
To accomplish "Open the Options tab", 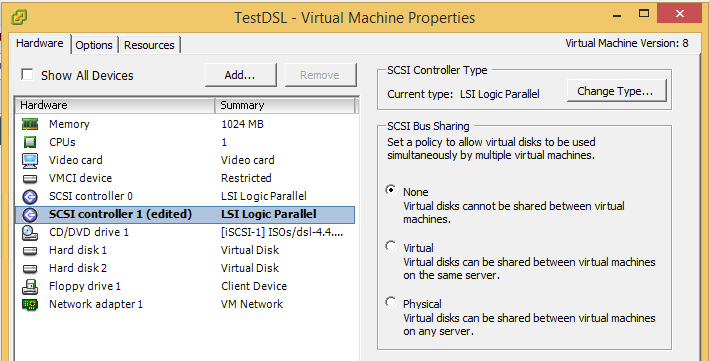I will 94,45.
